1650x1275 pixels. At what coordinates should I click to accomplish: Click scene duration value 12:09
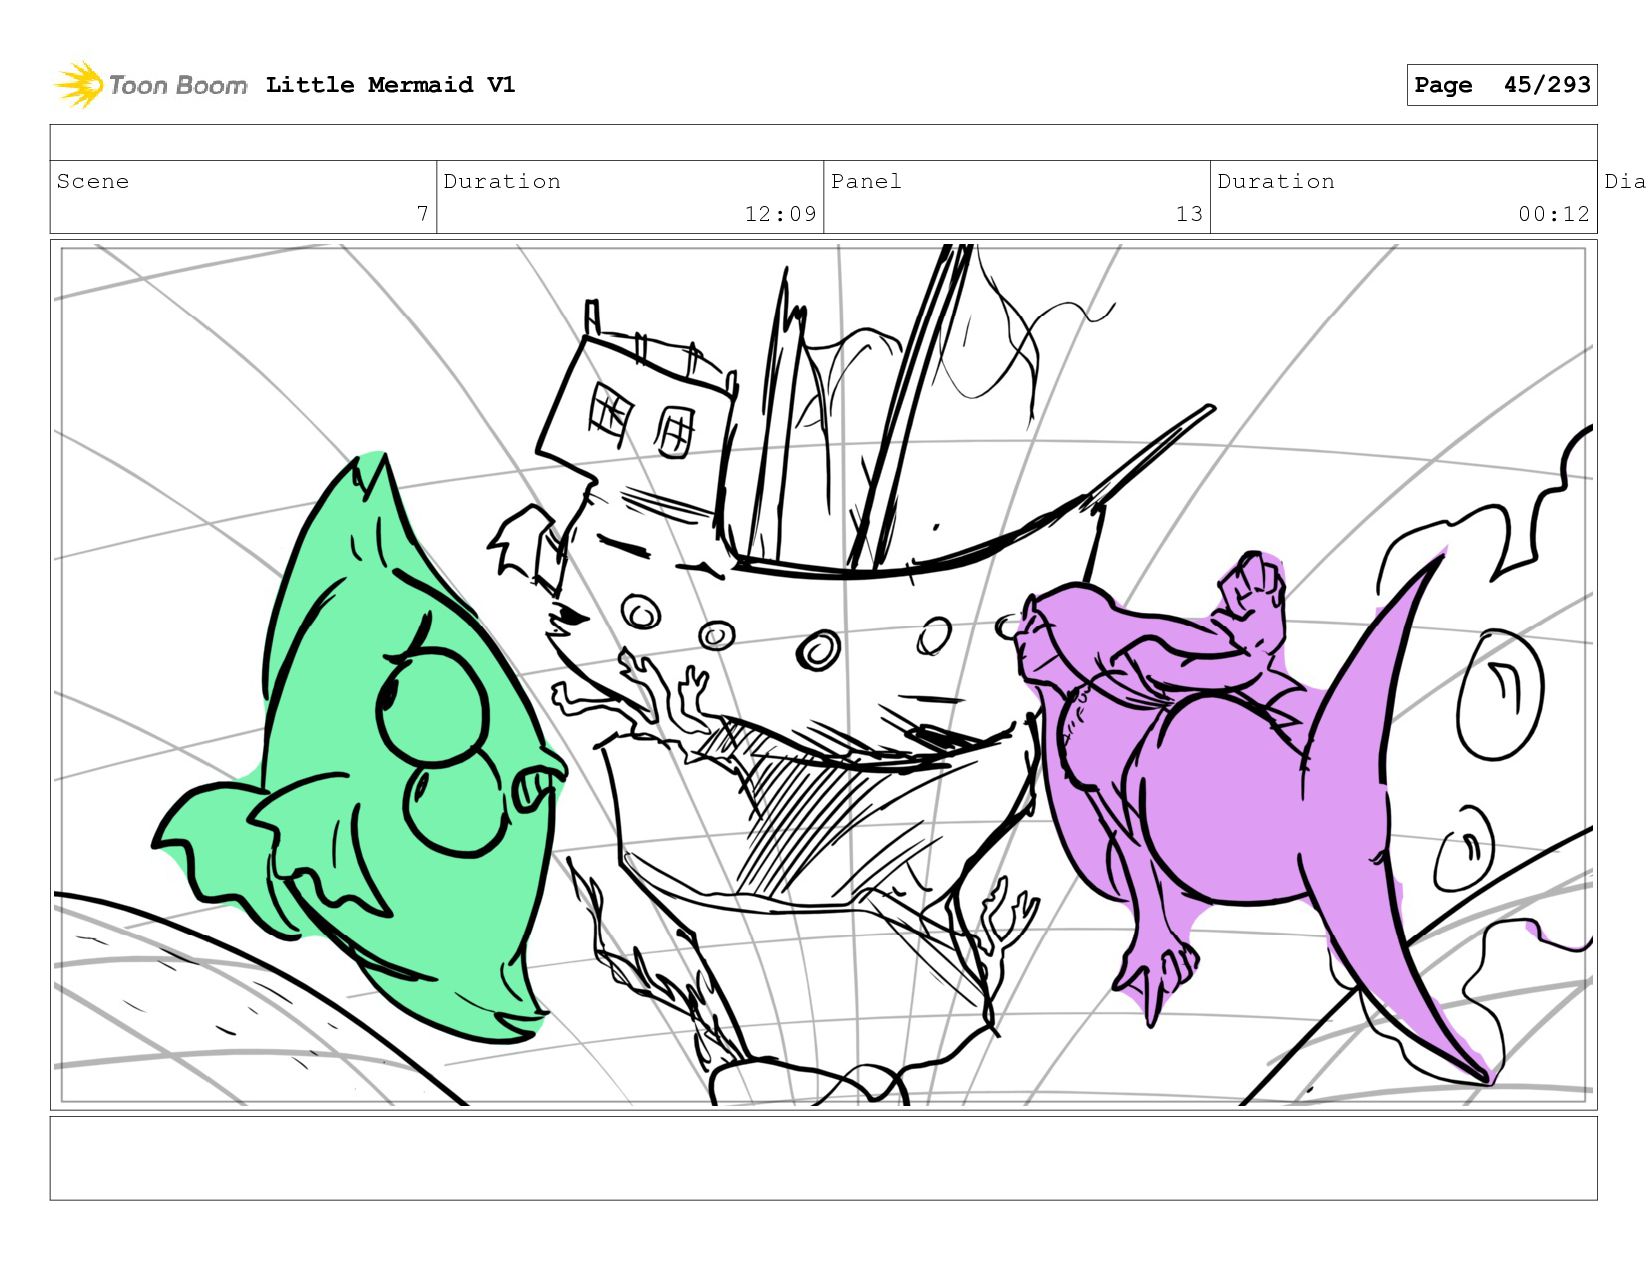click(780, 214)
